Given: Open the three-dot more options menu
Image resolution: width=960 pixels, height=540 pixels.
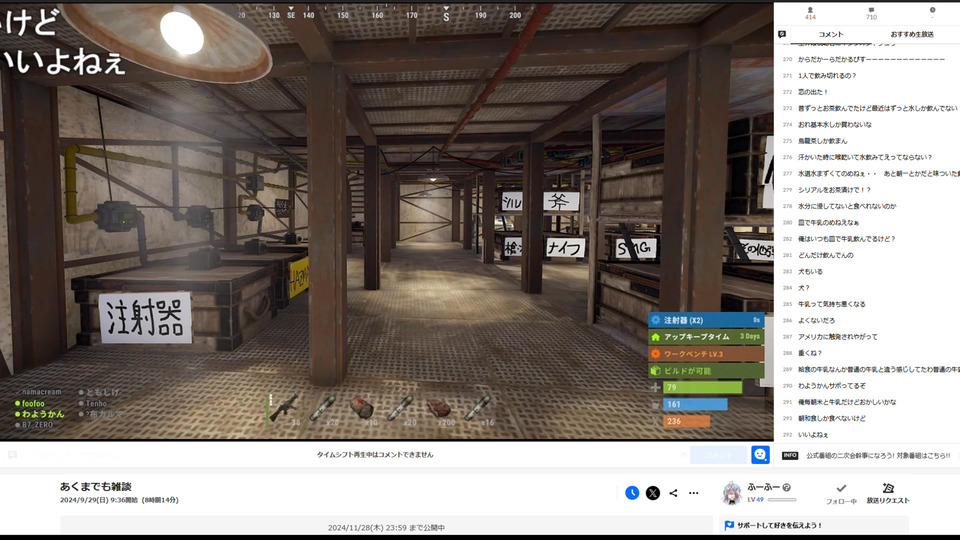Looking at the screenshot, I should tap(694, 493).
